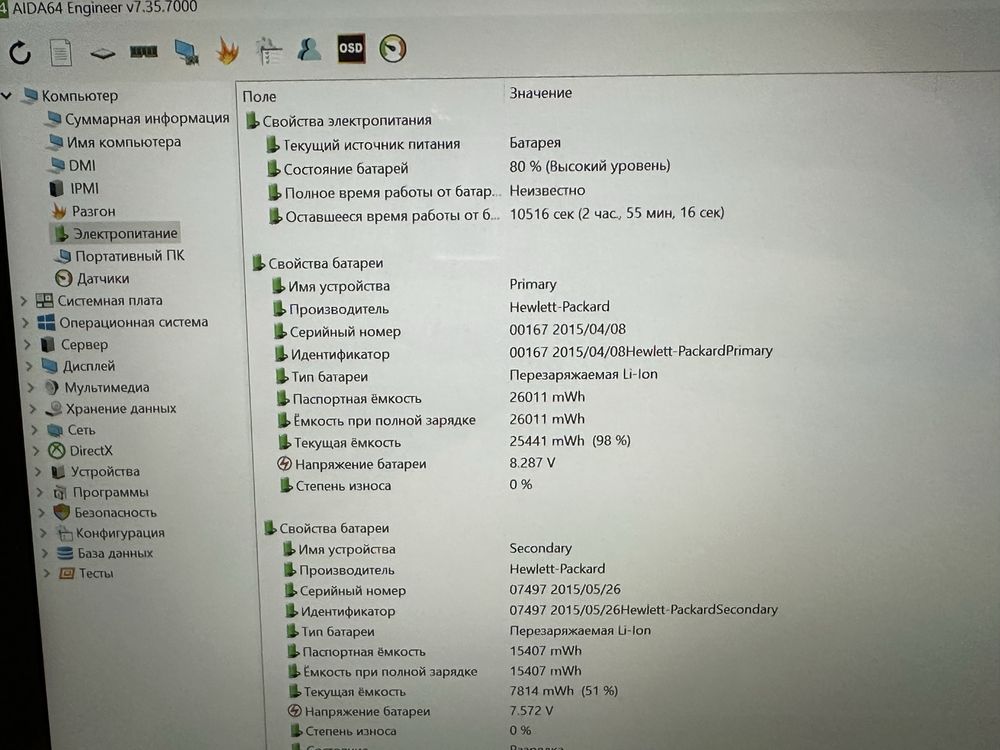Screen dimensions: 1000x750
Task: Expand the Безопасность tree node
Action: (41, 513)
